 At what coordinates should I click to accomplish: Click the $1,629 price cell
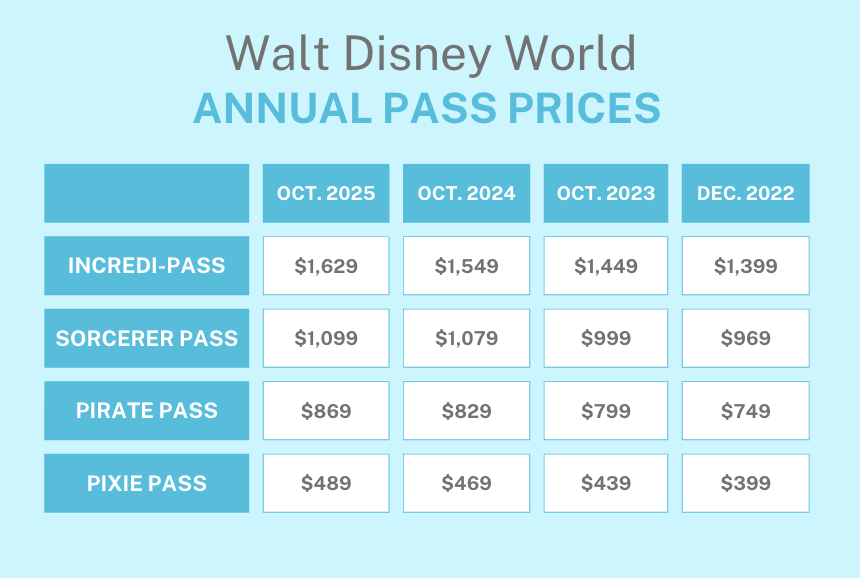(326, 266)
